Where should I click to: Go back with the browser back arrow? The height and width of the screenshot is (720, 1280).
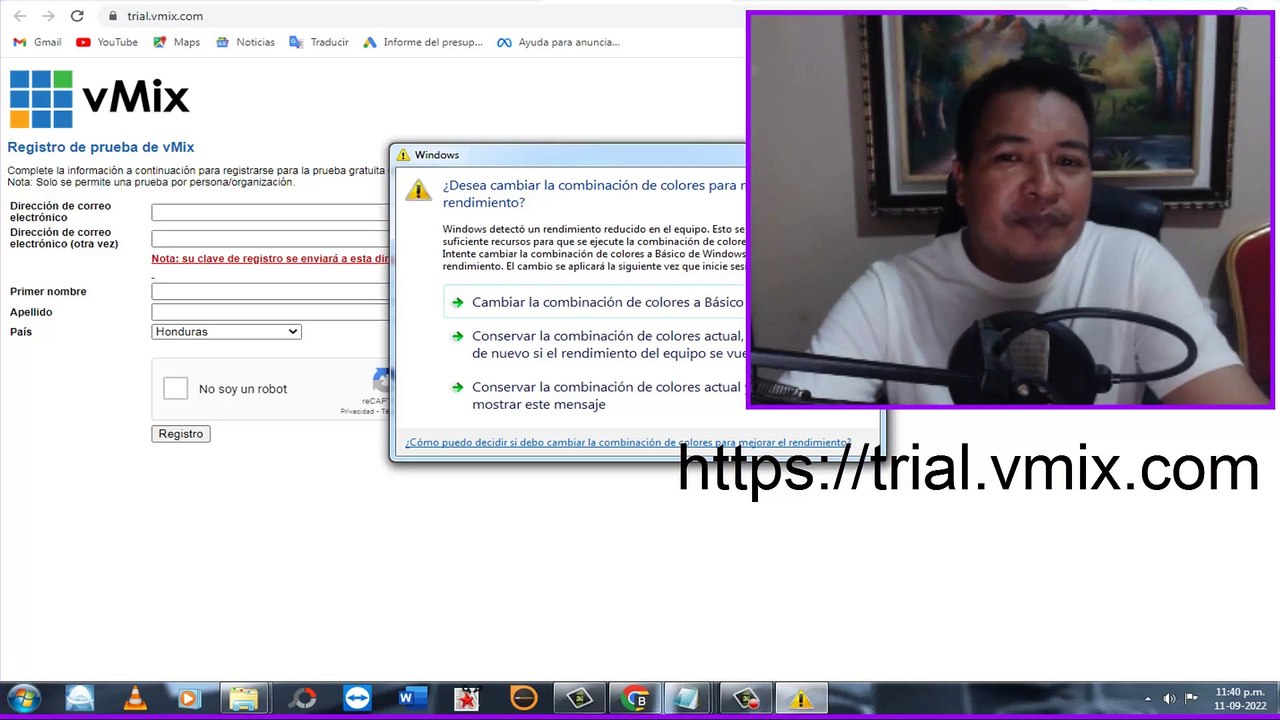click(20, 16)
